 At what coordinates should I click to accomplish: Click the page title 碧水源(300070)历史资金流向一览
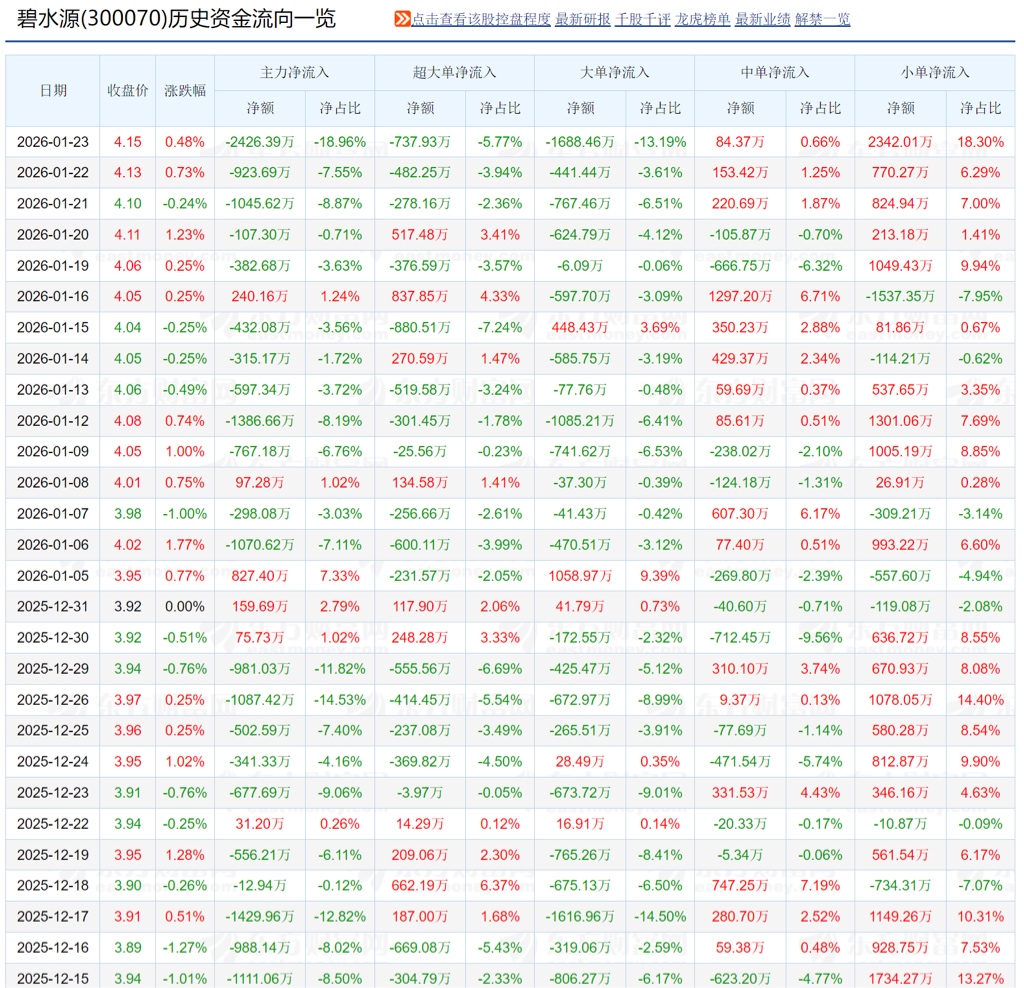coord(176,18)
